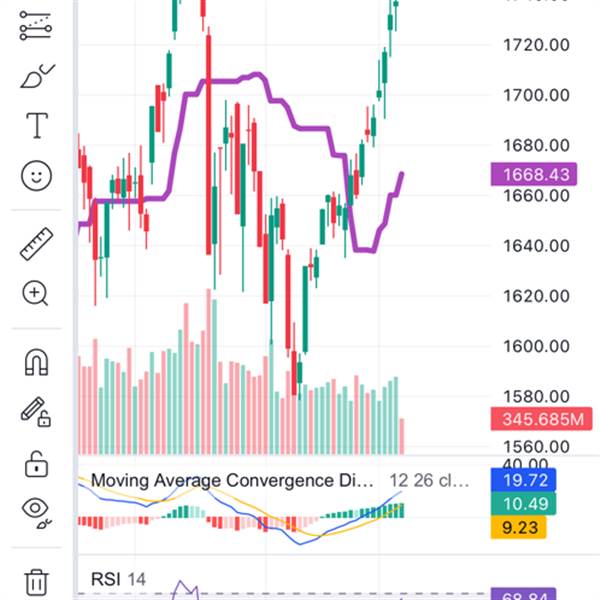Click the green 10.49 histogram value label
This screenshot has height=600, width=600.
(x=530, y=502)
